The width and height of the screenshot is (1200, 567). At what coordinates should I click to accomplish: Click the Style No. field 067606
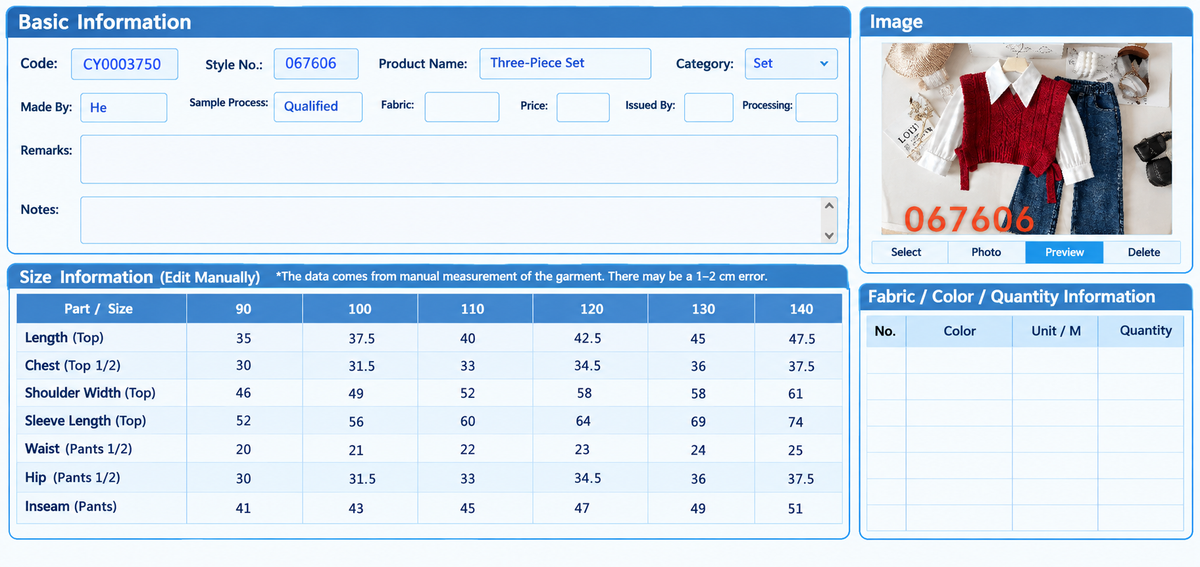tap(316, 63)
